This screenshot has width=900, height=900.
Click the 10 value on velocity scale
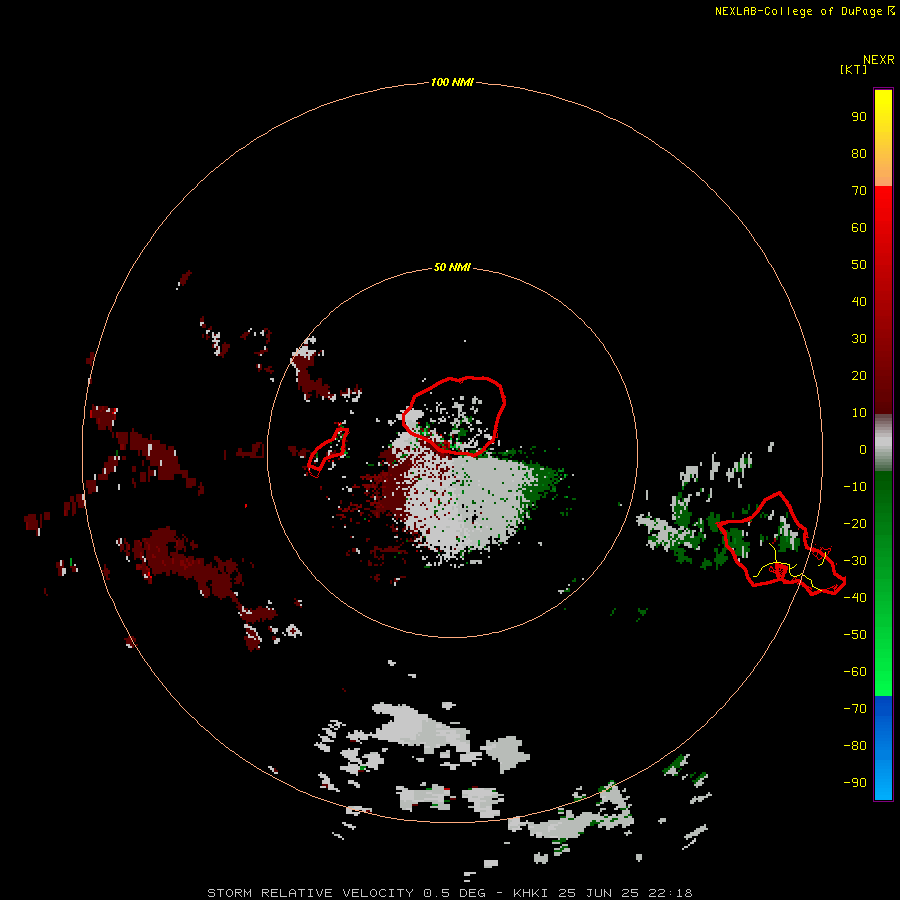(x=859, y=413)
